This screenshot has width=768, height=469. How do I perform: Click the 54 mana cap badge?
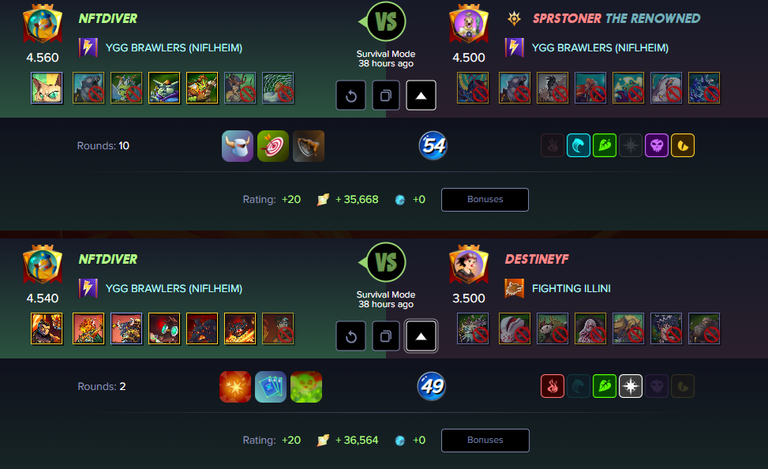(433, 145)
